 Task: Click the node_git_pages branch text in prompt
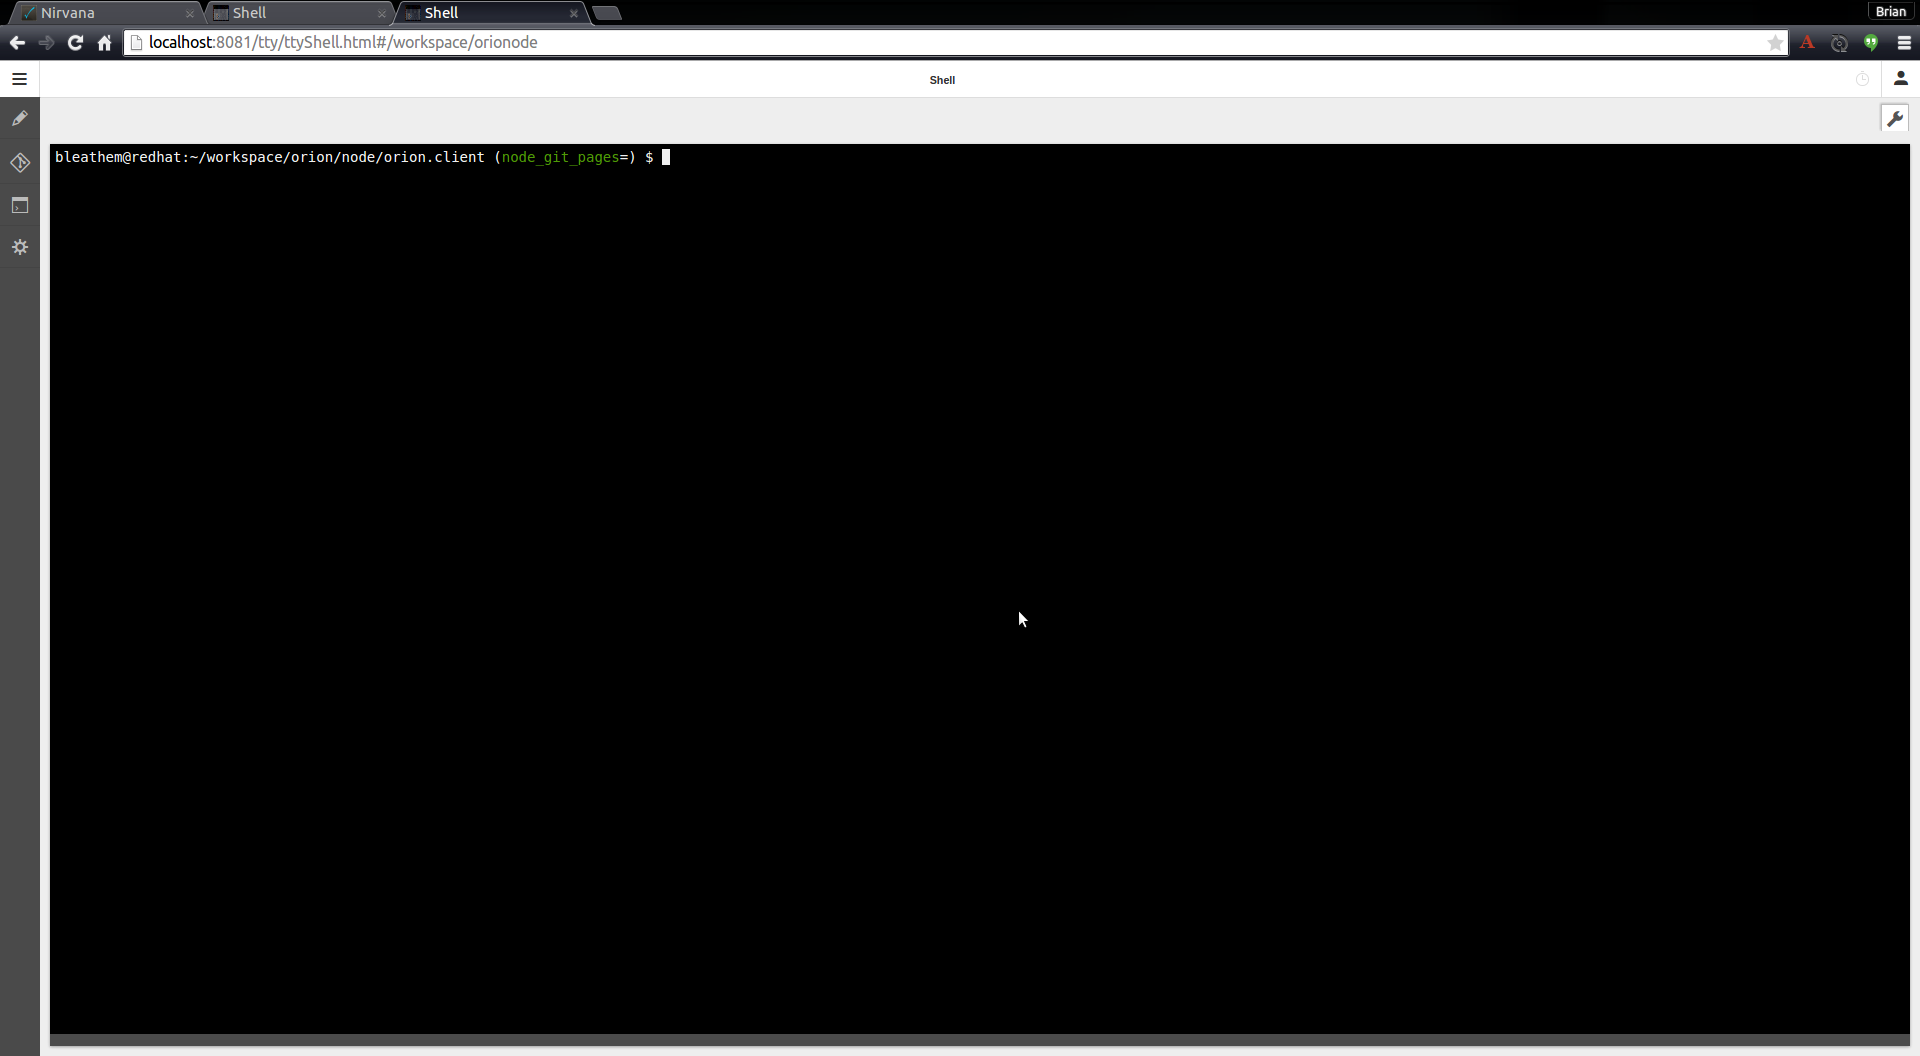(x=560, y=157)
